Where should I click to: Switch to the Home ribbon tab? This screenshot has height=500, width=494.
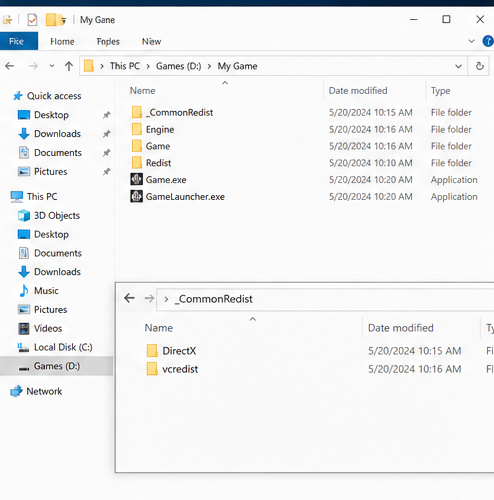62,41
